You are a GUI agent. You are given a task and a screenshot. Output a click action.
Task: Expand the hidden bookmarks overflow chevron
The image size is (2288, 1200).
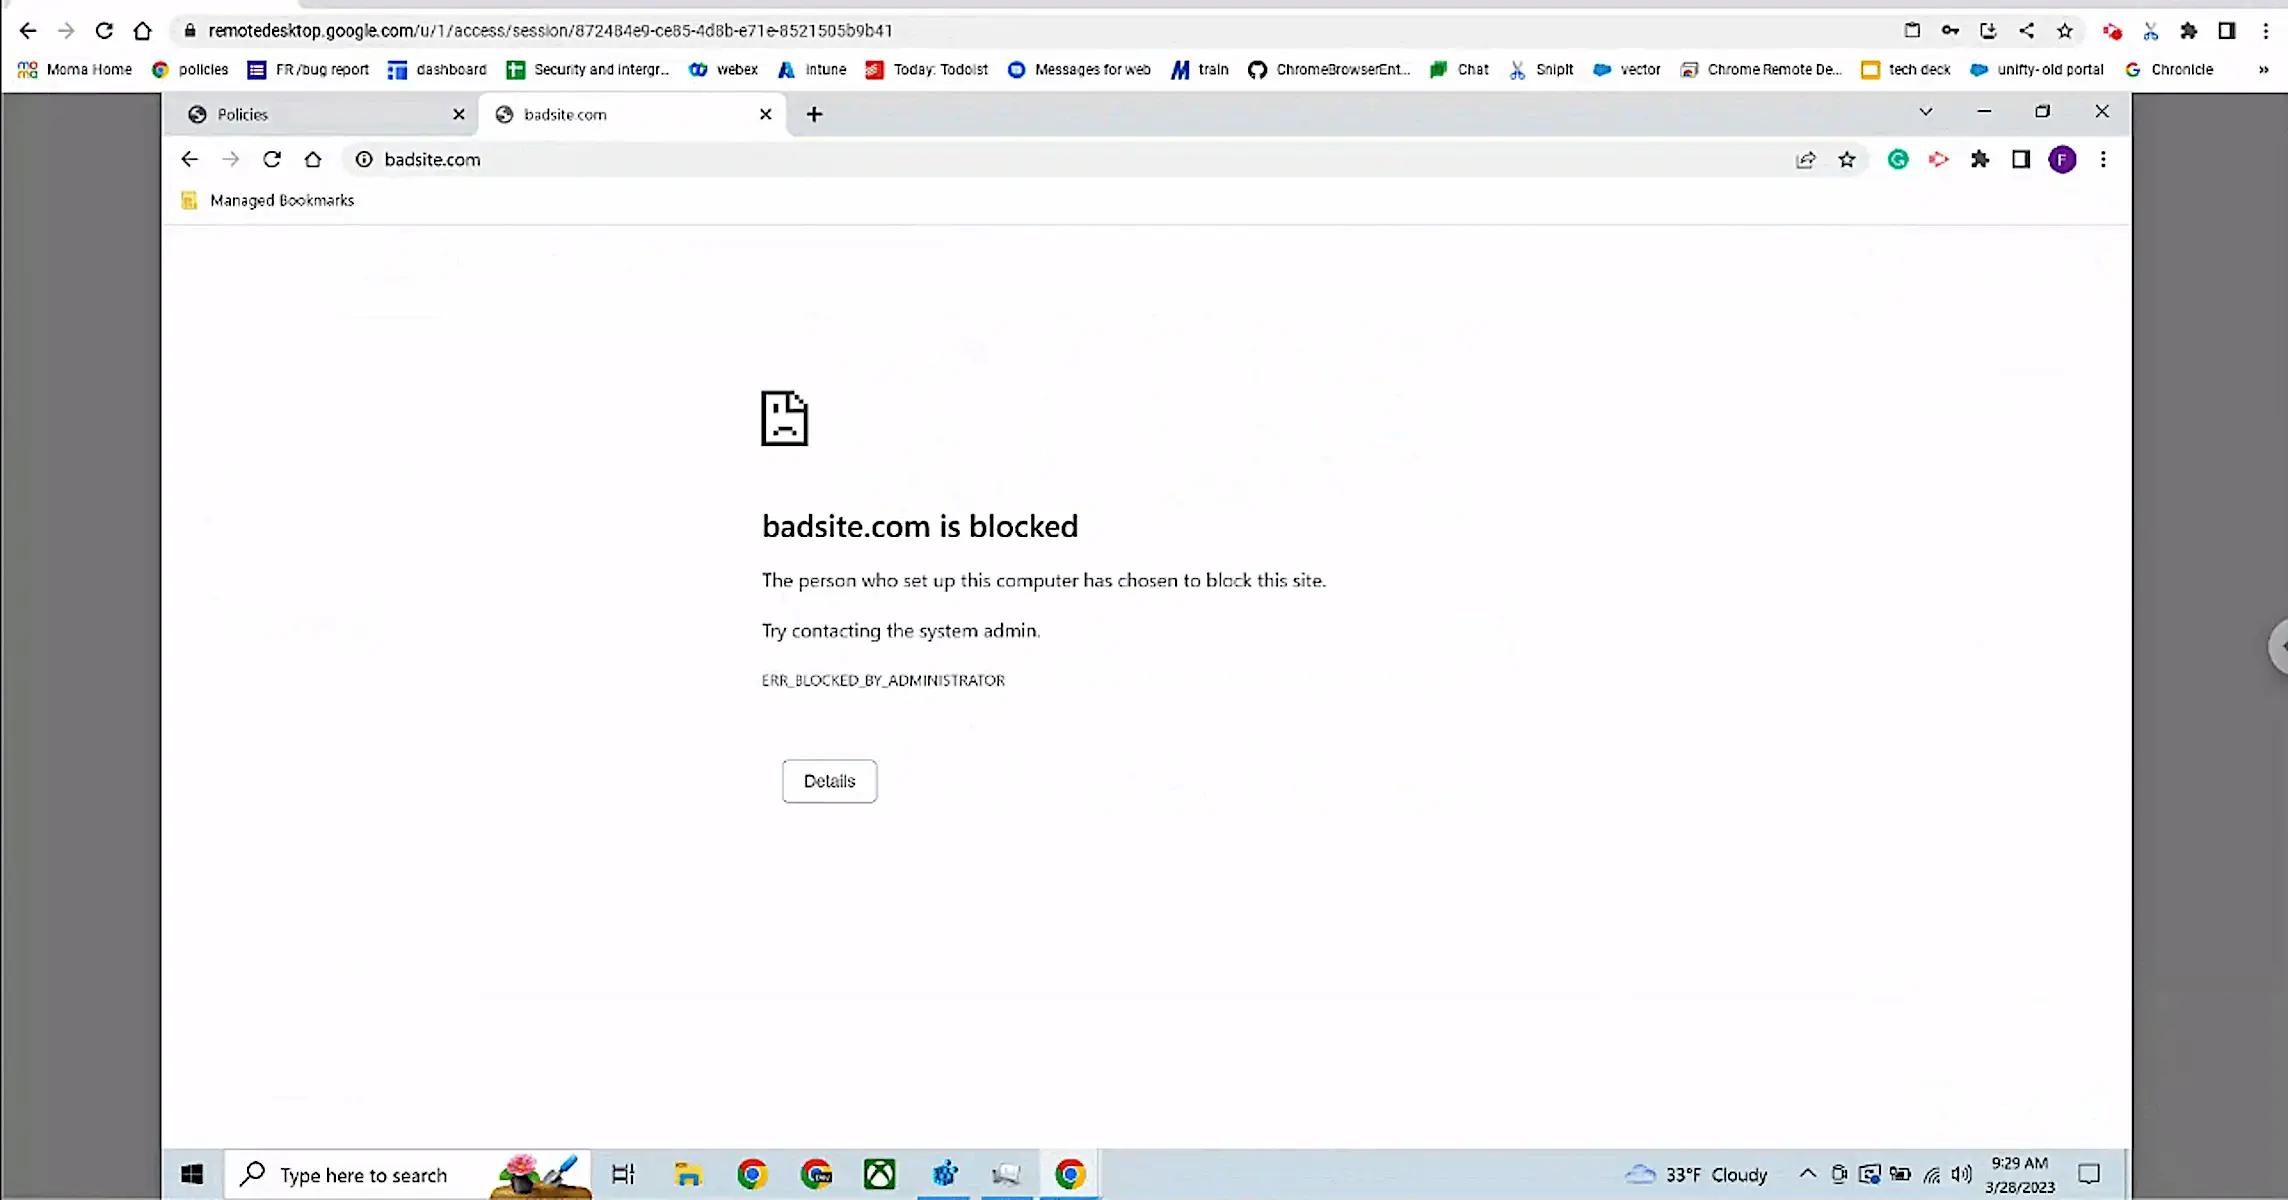(2263, 70)
